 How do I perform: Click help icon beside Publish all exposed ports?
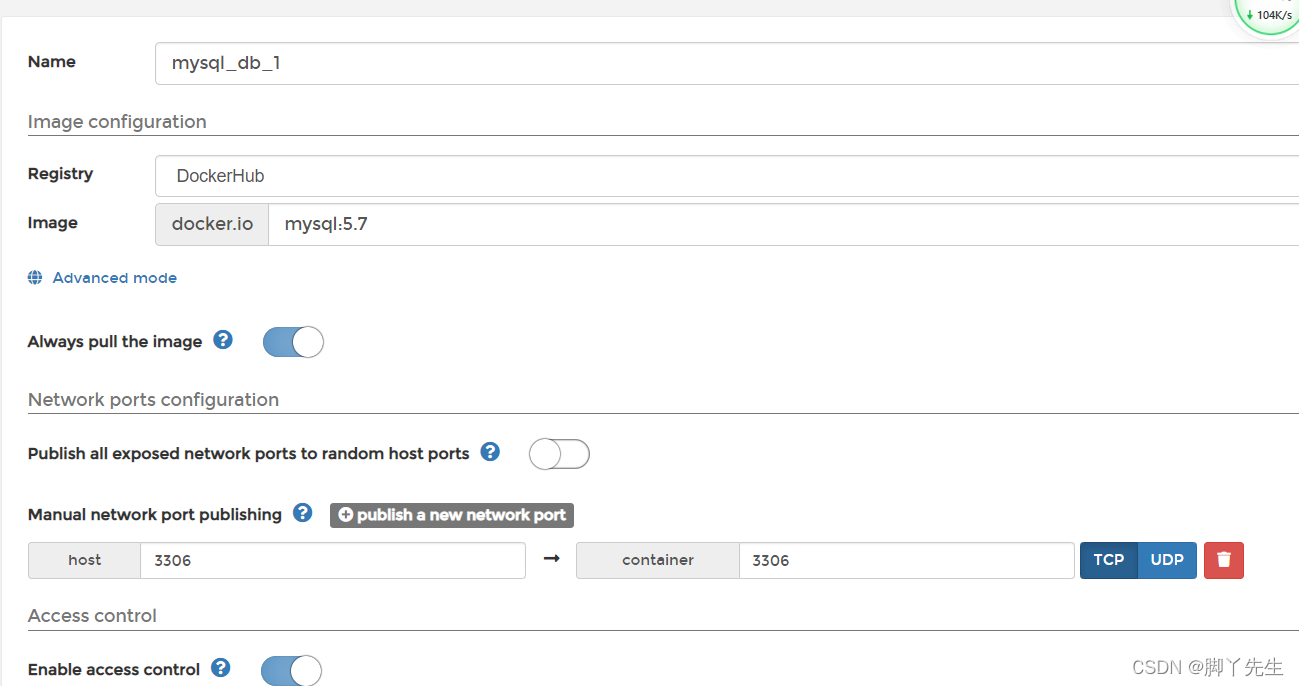point(490,452)
